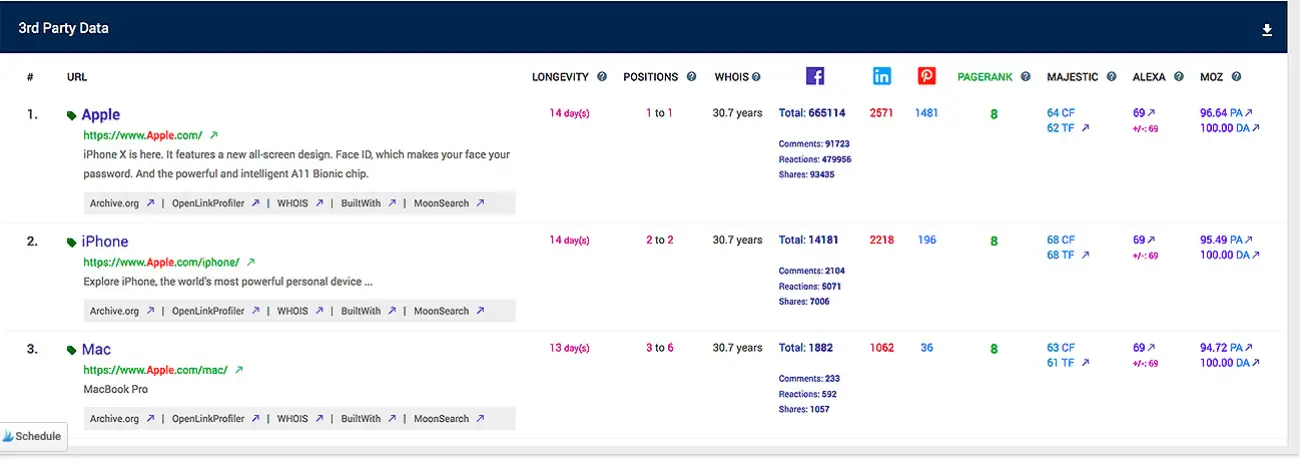Open help for the MOZ column
The image size is (1300, 461).
[1236, 77]
